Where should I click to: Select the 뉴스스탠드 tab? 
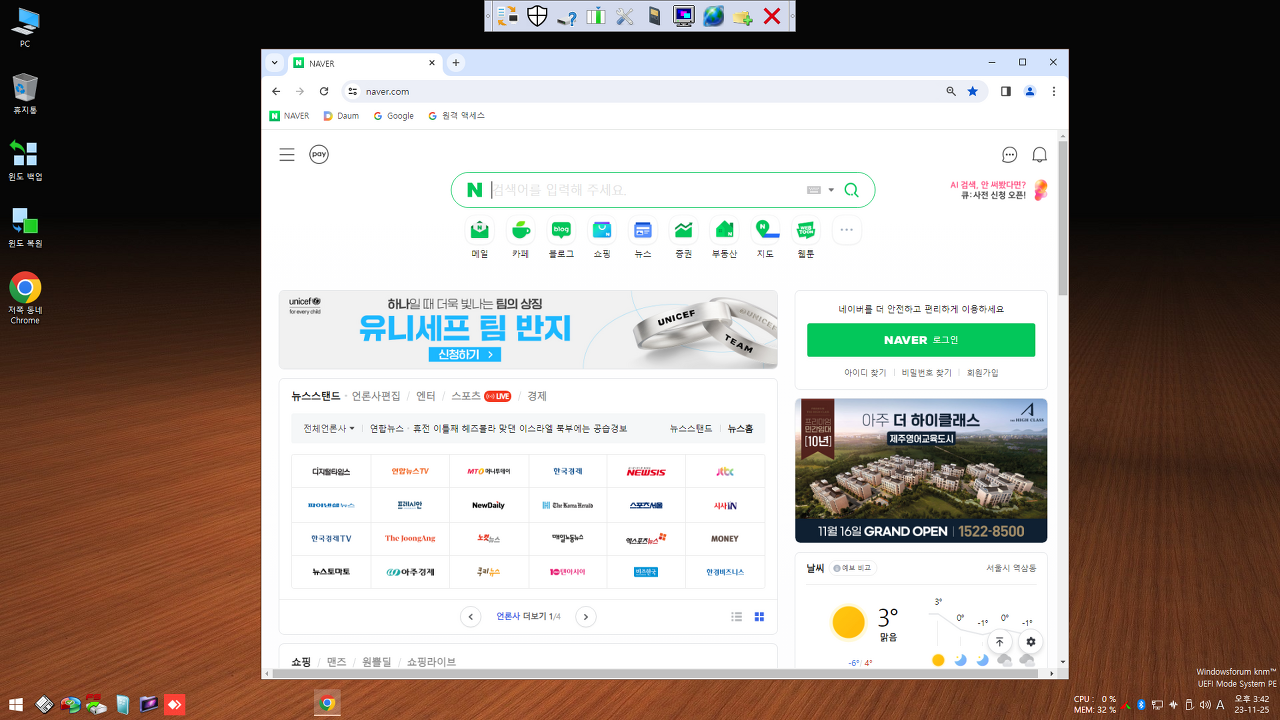316,396
